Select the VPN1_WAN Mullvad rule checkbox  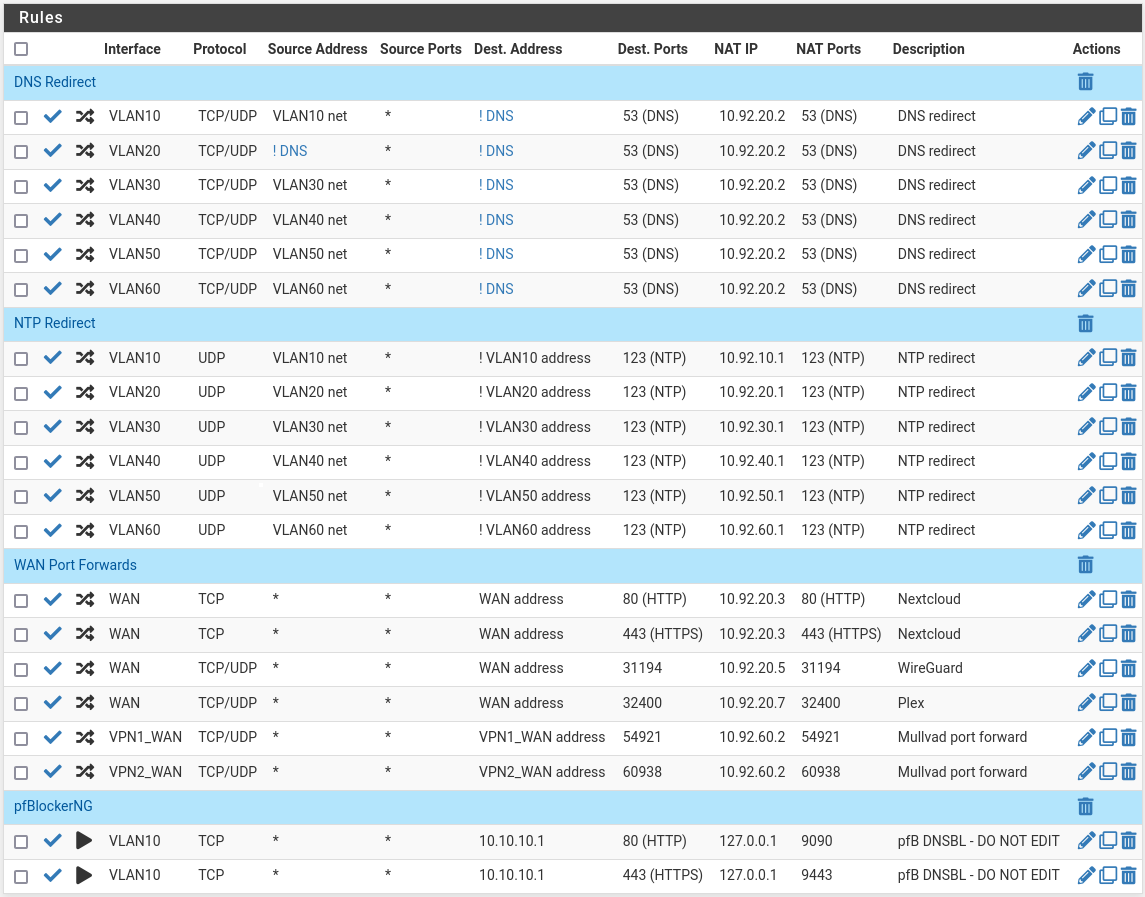(21, 738)
